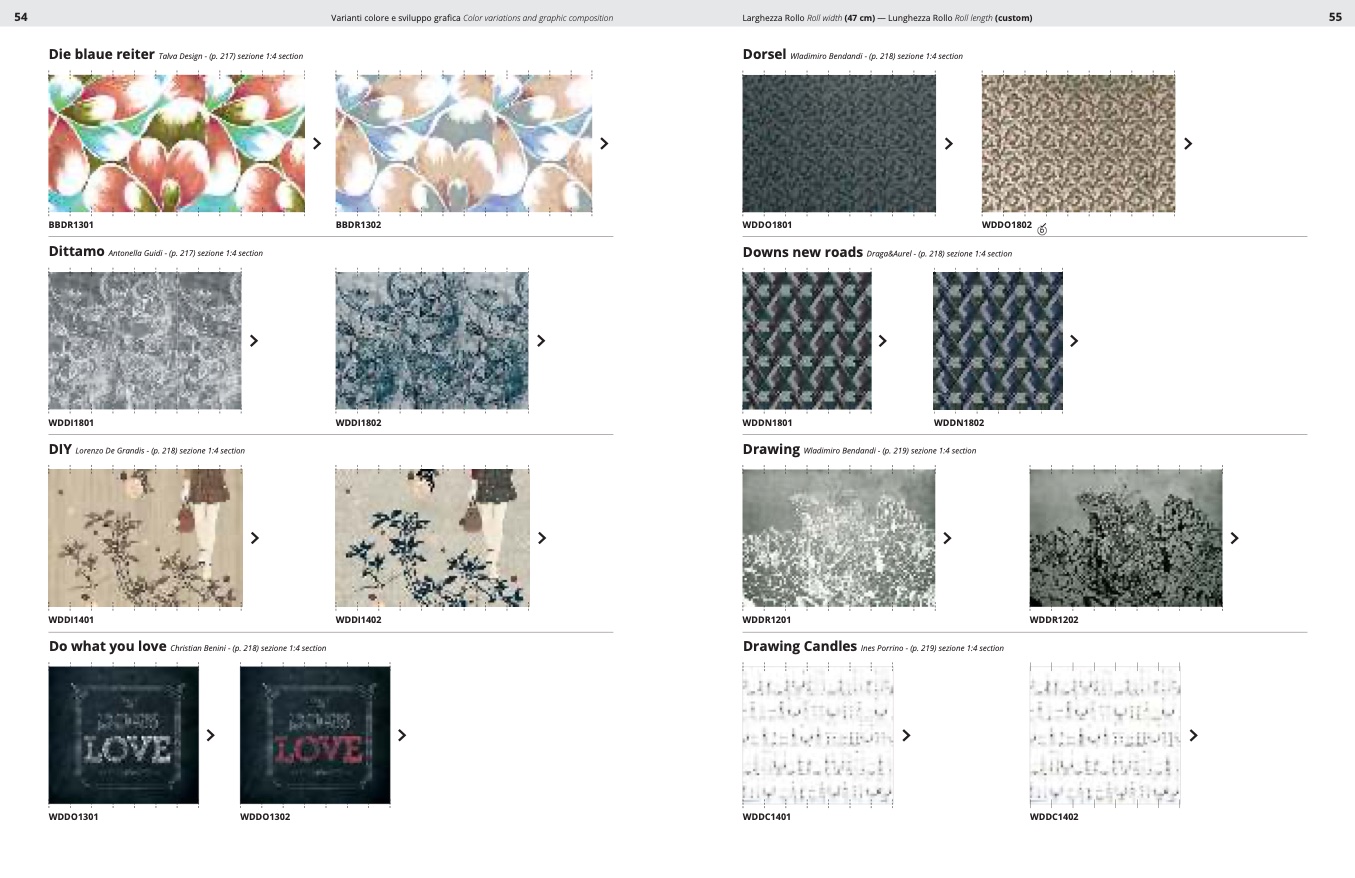Click the arrow beside WDDR1202 drawing sample
Image resolution: width=1355 pixels, height=878 pixels.
point(1234,538)
